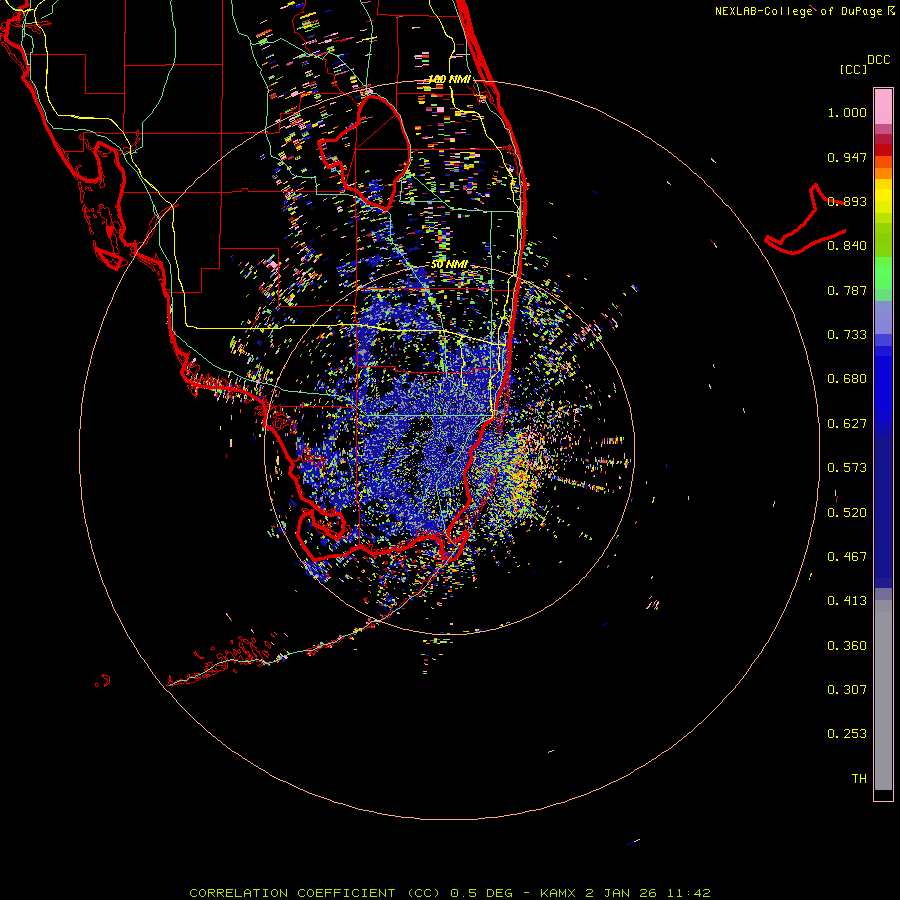
Task: Click the red Bahamas island outline at right
Action: coord(806,220)
